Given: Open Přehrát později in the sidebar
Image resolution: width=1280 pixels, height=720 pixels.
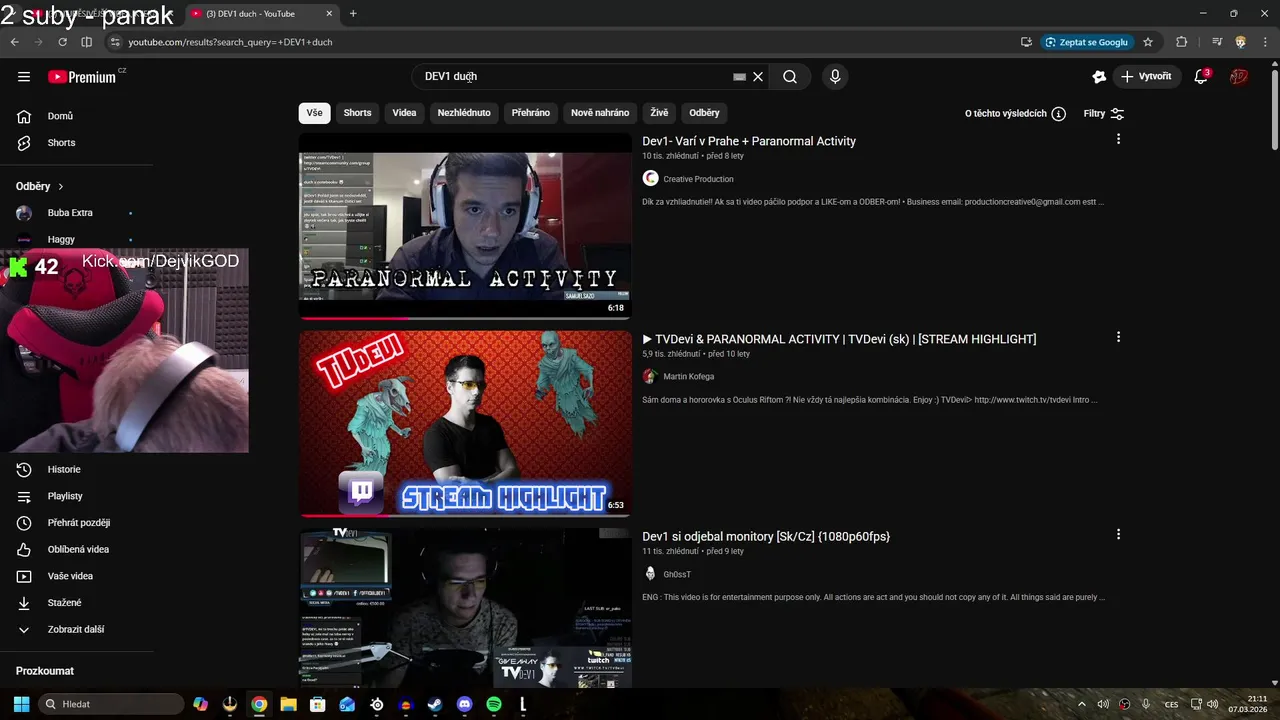Looking at the screenshot, I should coord(79,523).
